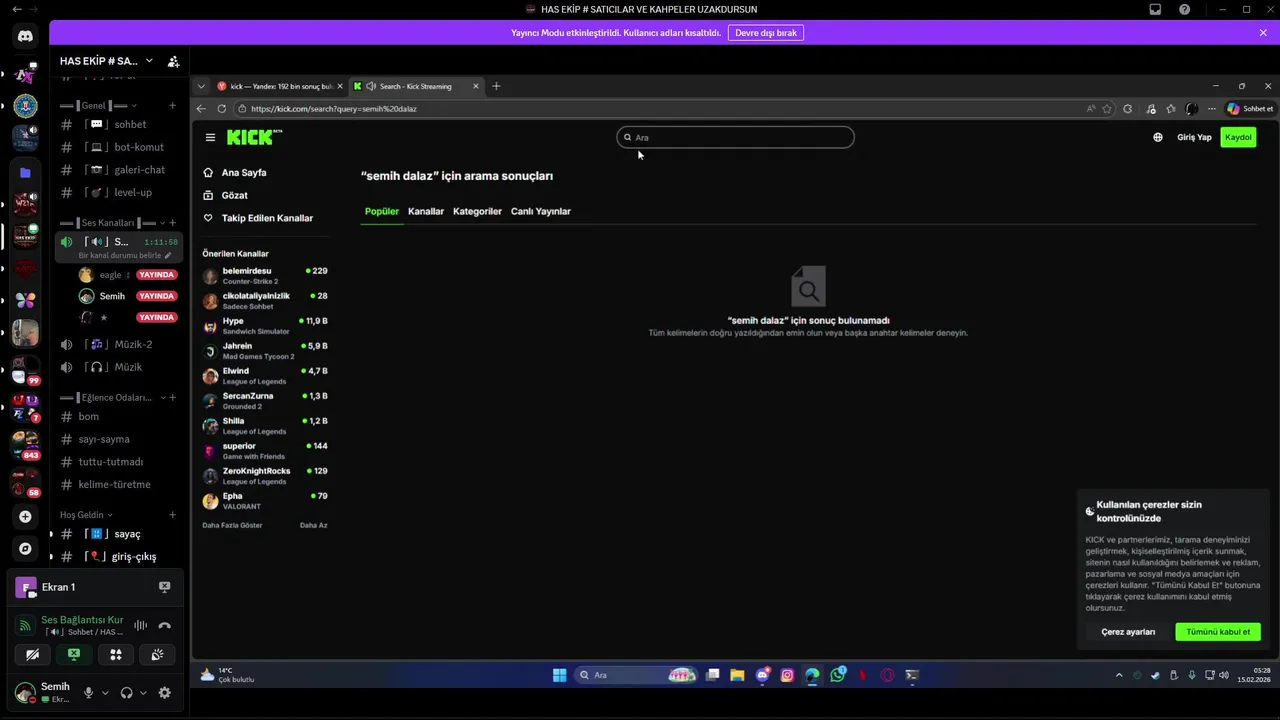
Task: Click Daha Az under channels
Action: point(313,525)
